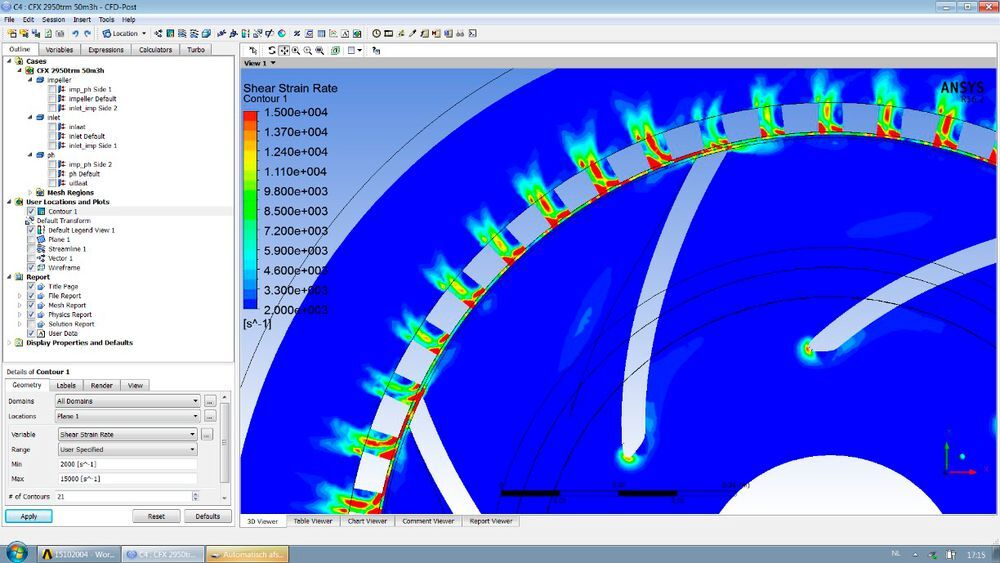Check the Solution Report checkbox

31,324
